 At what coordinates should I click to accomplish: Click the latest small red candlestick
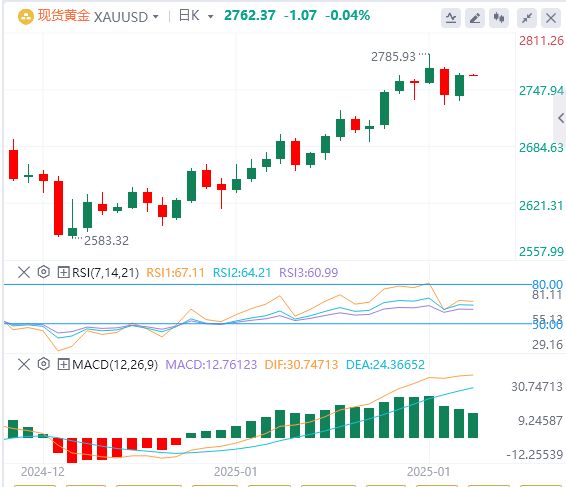point(473,75)
